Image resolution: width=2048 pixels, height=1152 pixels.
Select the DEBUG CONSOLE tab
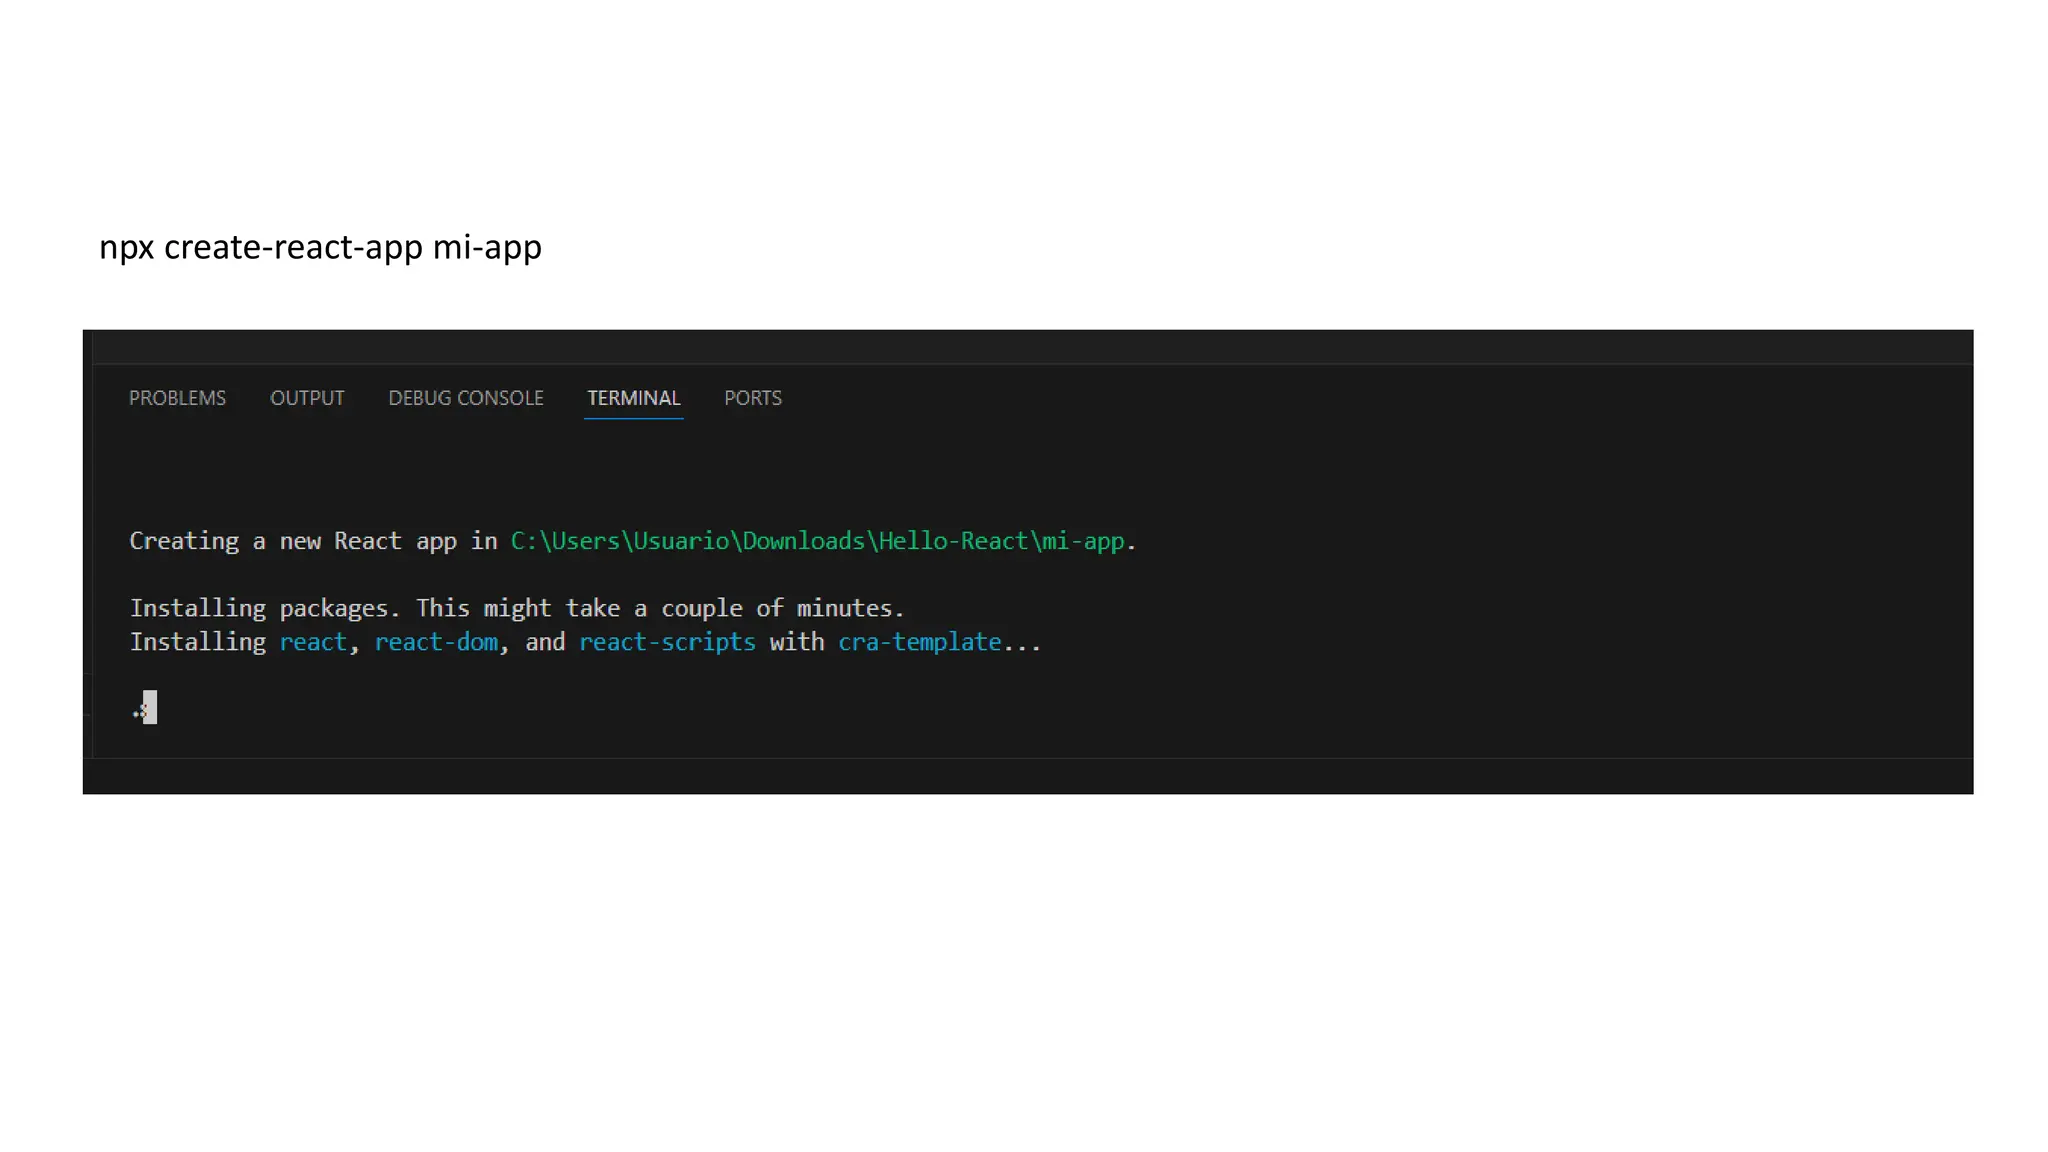tap(466, 398)
